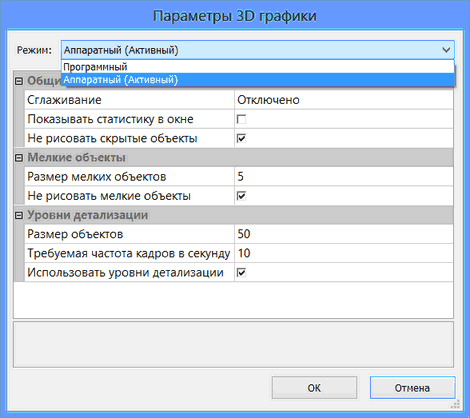Enable Показывать статистику в окне checkbox

click(x=241, y=119)
